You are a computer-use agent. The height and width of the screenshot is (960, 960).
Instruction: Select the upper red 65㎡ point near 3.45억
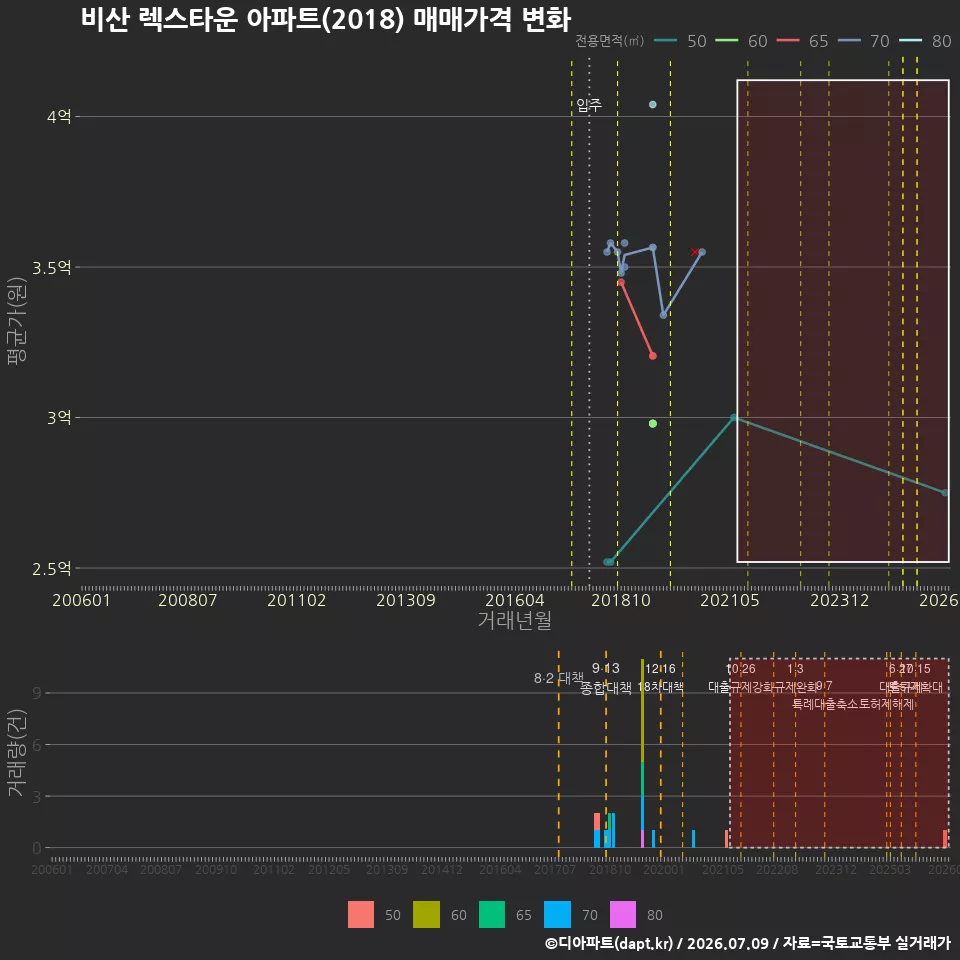[621, 282]
